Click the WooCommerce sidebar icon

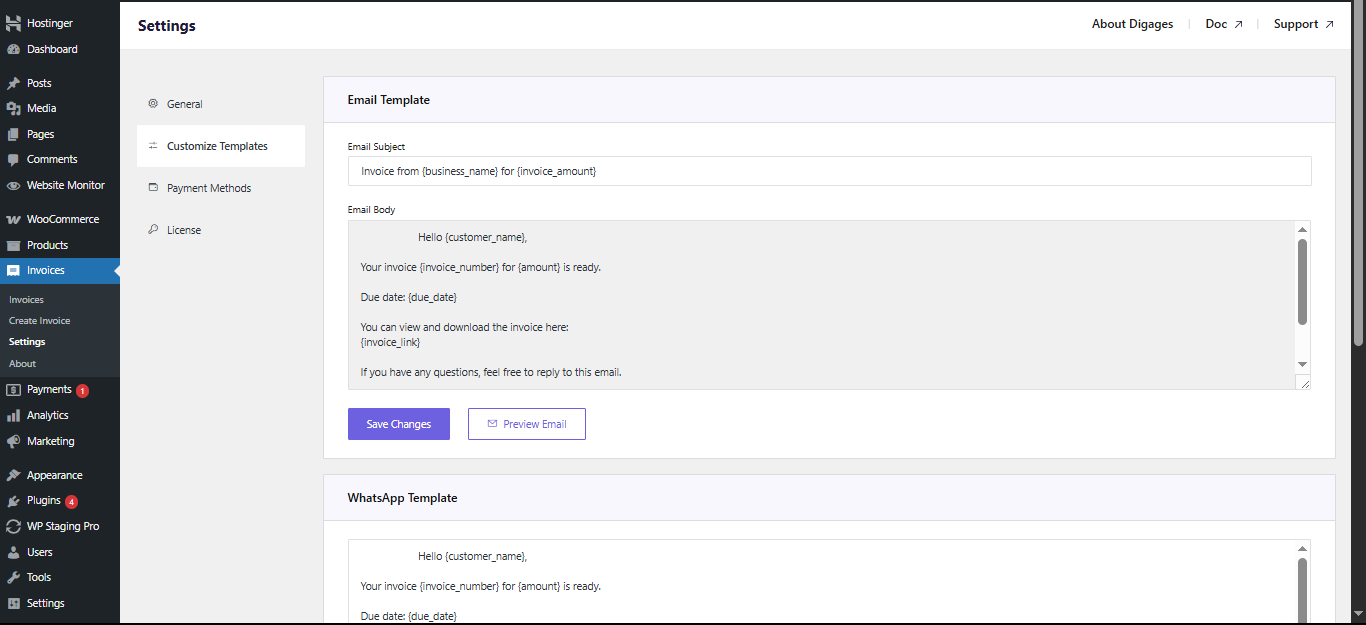pos(12,218)
